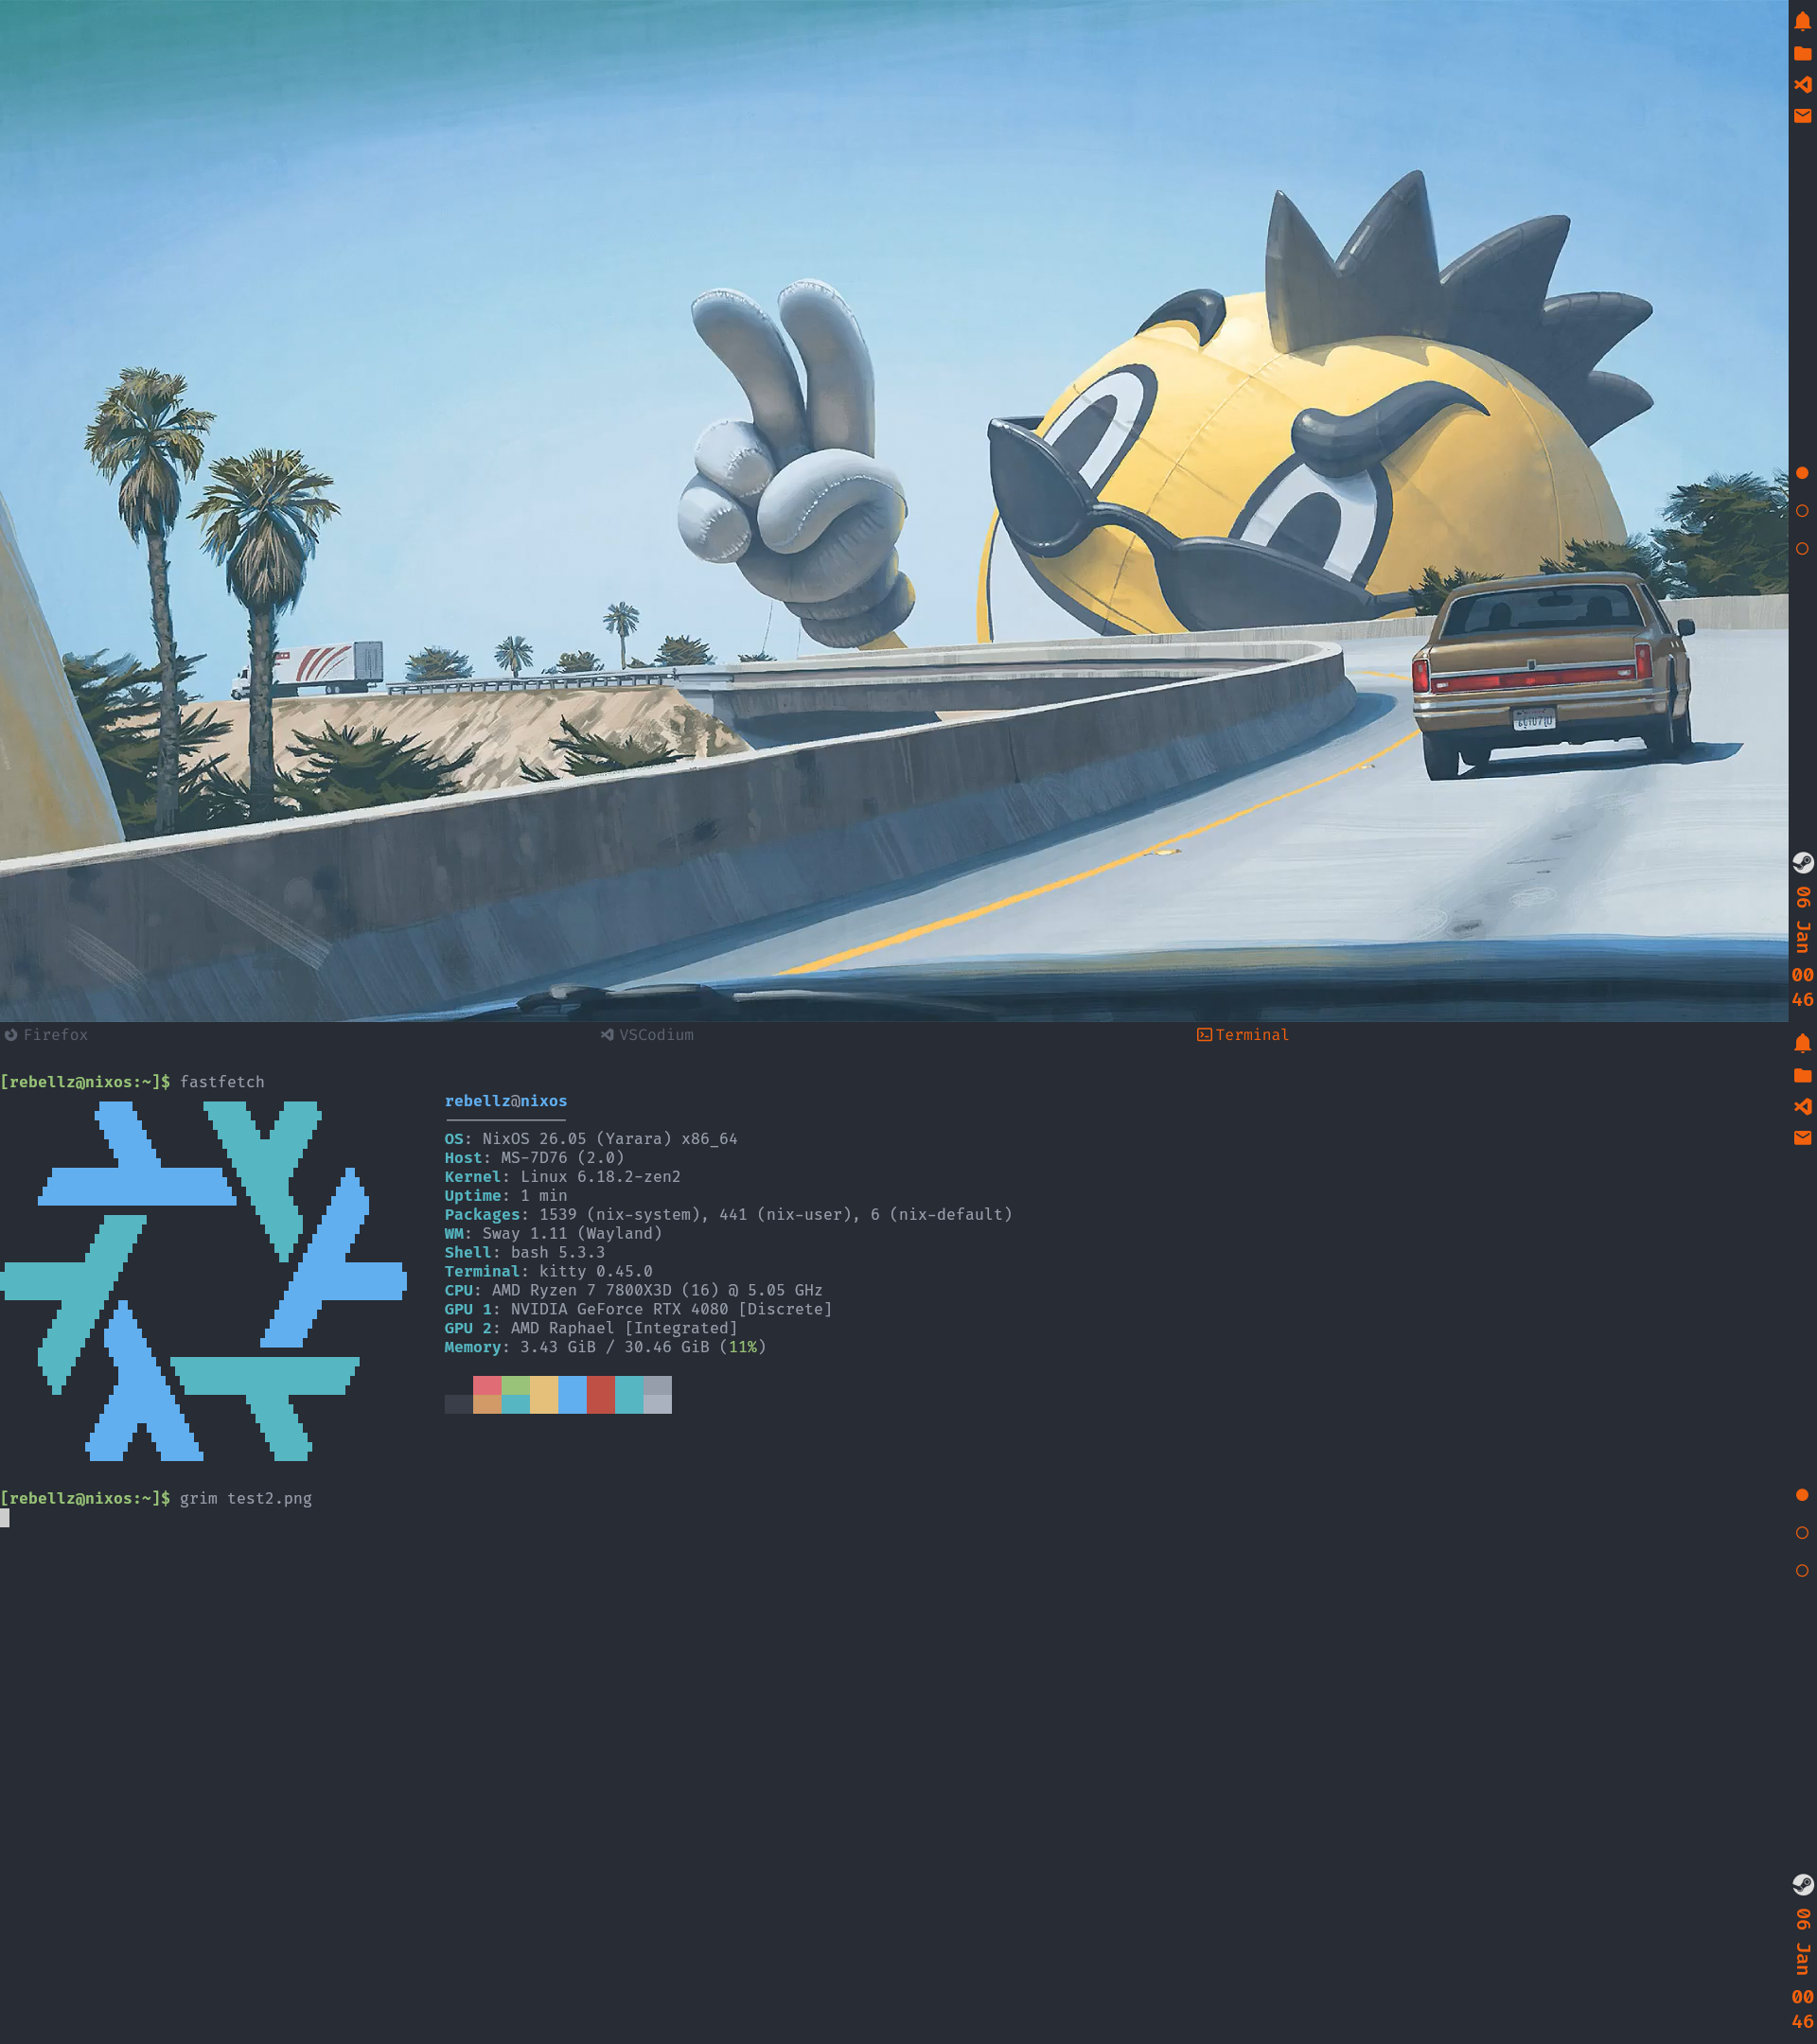Image resolution: width=1817 pixels, height=2044 pixels.
Task: Click the blinking cursor below the grim command
Action: (7, 1519)
